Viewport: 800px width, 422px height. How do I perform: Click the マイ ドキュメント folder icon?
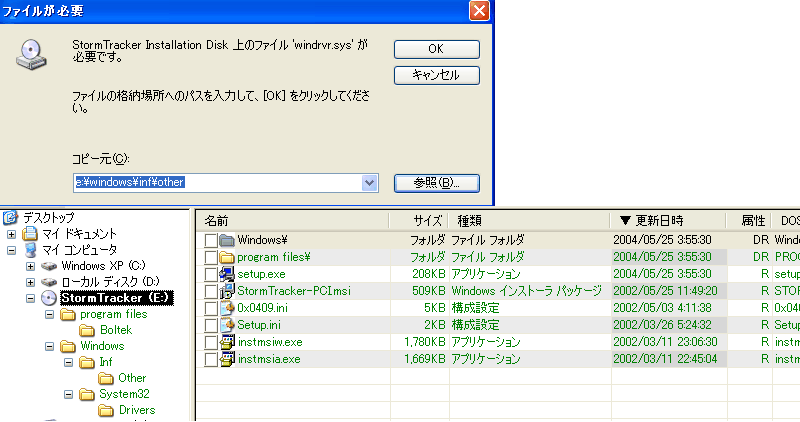31,234
